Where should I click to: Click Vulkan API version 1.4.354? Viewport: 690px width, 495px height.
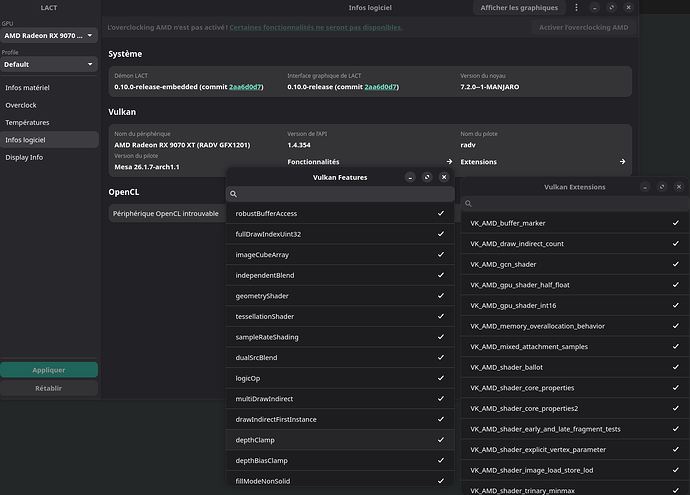click(x=299, y=145)
